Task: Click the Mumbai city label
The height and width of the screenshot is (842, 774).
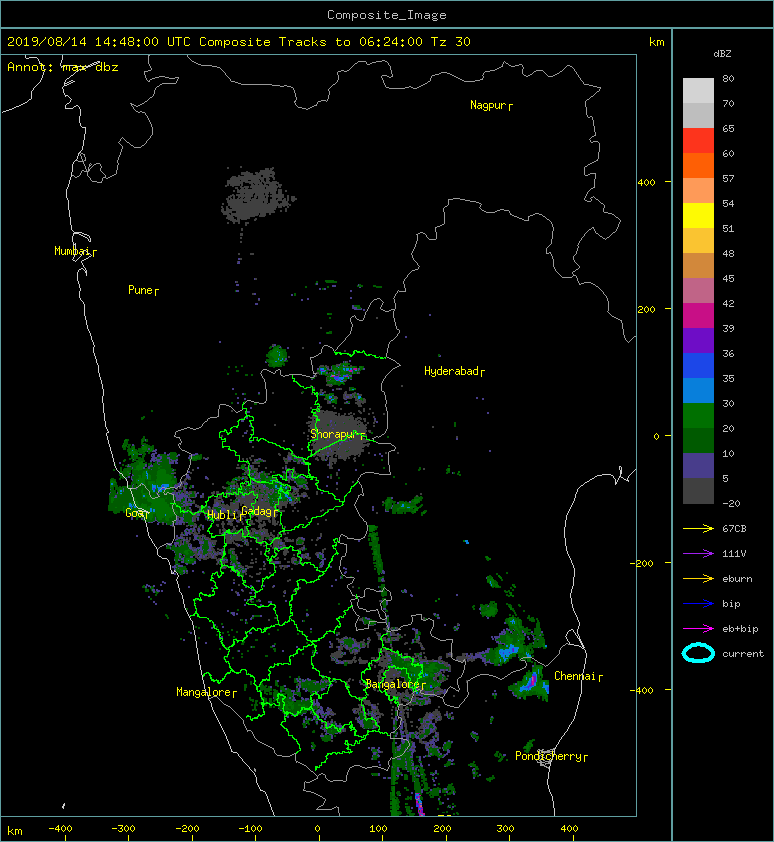Action: pyautogui.click(x=72, y=251)
